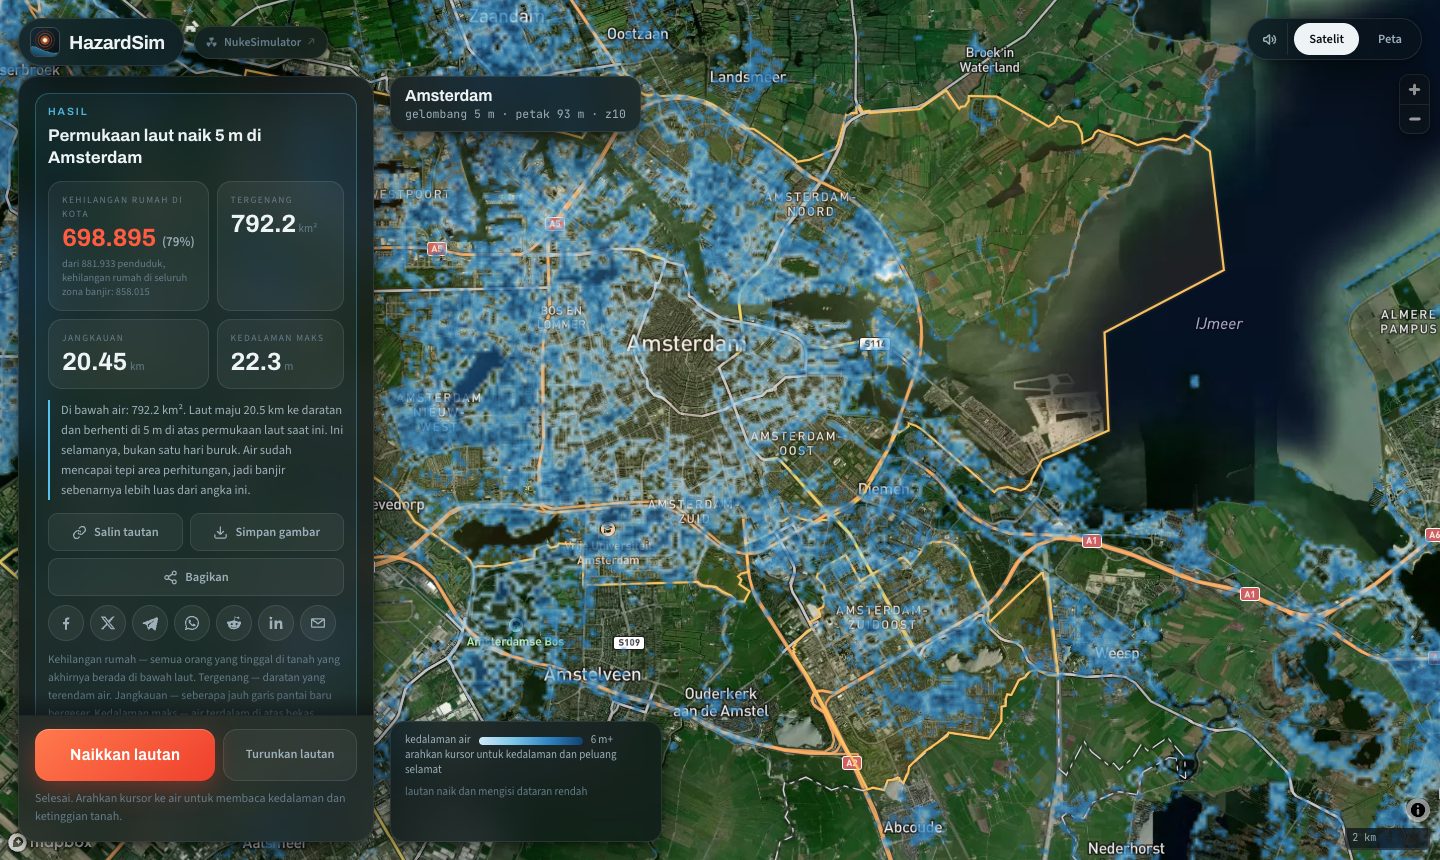The width and height of the screenshot is (1440, 860).
Task: Open NukeSimulator link
Action: coord(262,42)
